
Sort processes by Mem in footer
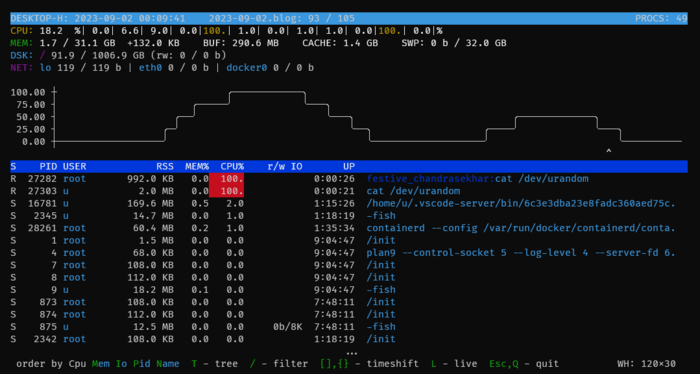pyautogui.click(x=101, y=364)
